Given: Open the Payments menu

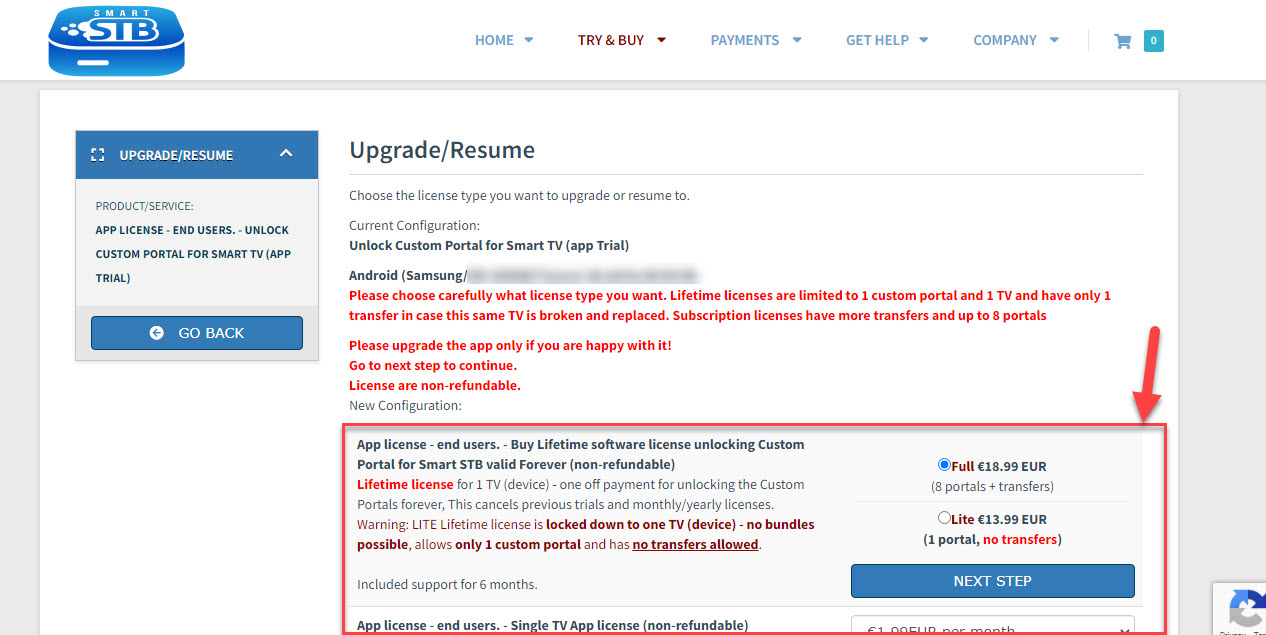Looking at the screenshot, I should pyautogui.click(x=745, y=41).
